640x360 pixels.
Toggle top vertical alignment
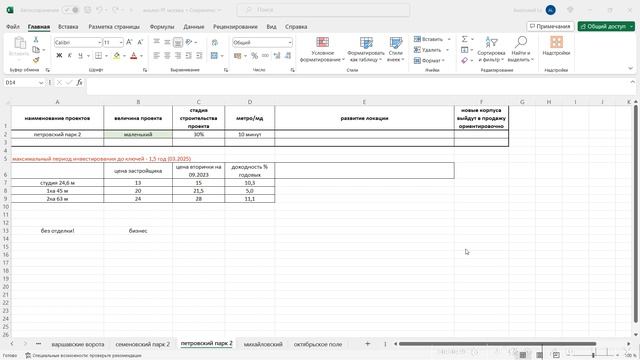point(156,42)
